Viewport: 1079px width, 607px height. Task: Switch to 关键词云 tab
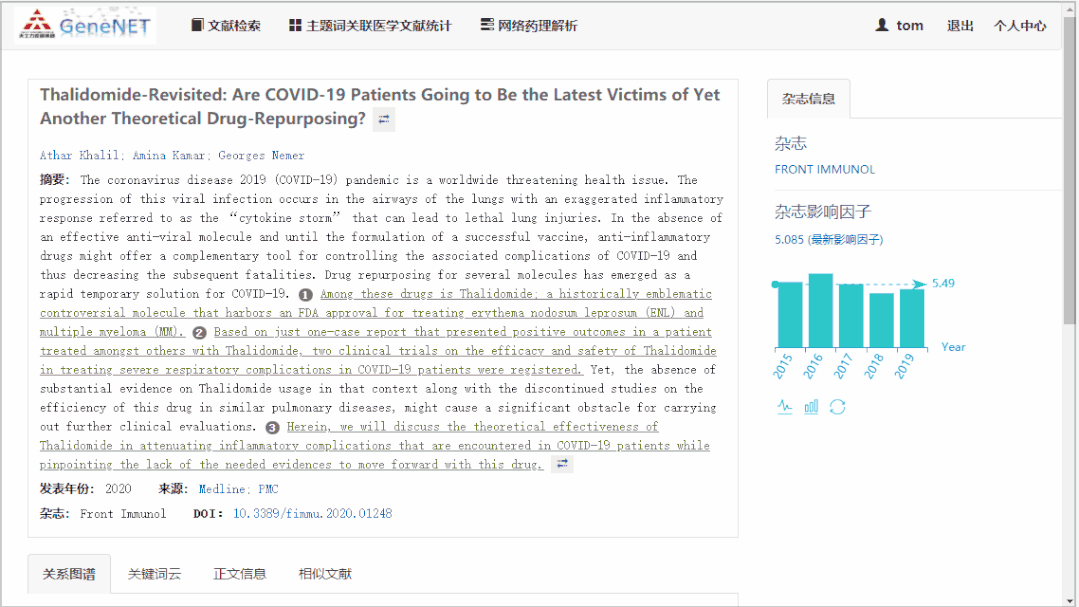coord(154,574)
